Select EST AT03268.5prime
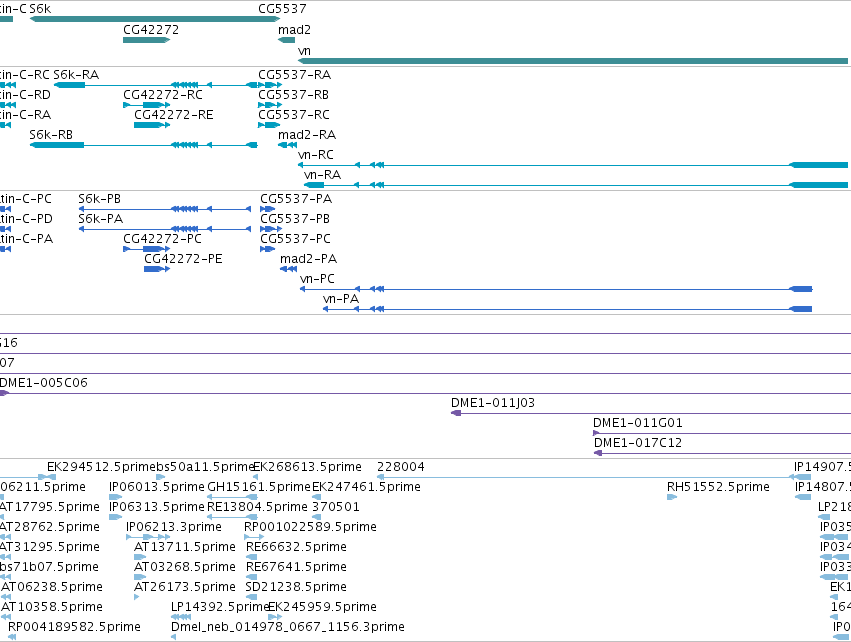This screenshot has width=851, height=642. coord(140,577)
